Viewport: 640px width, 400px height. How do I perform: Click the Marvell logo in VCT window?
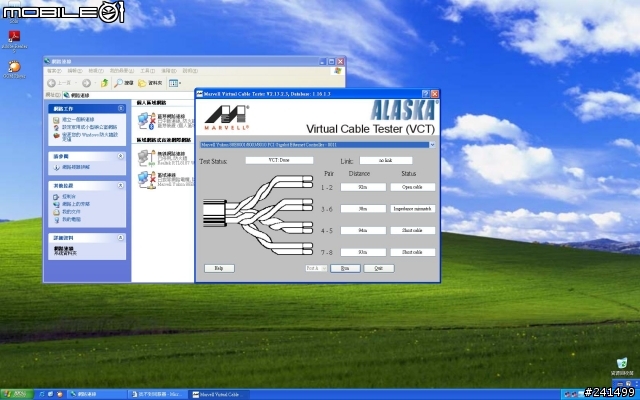(x=227, y=118)
